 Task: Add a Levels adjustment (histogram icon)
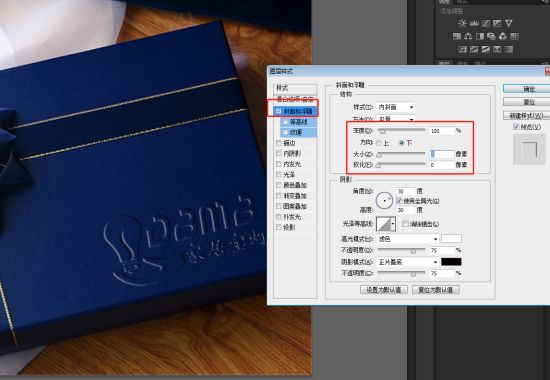point(474,24)
